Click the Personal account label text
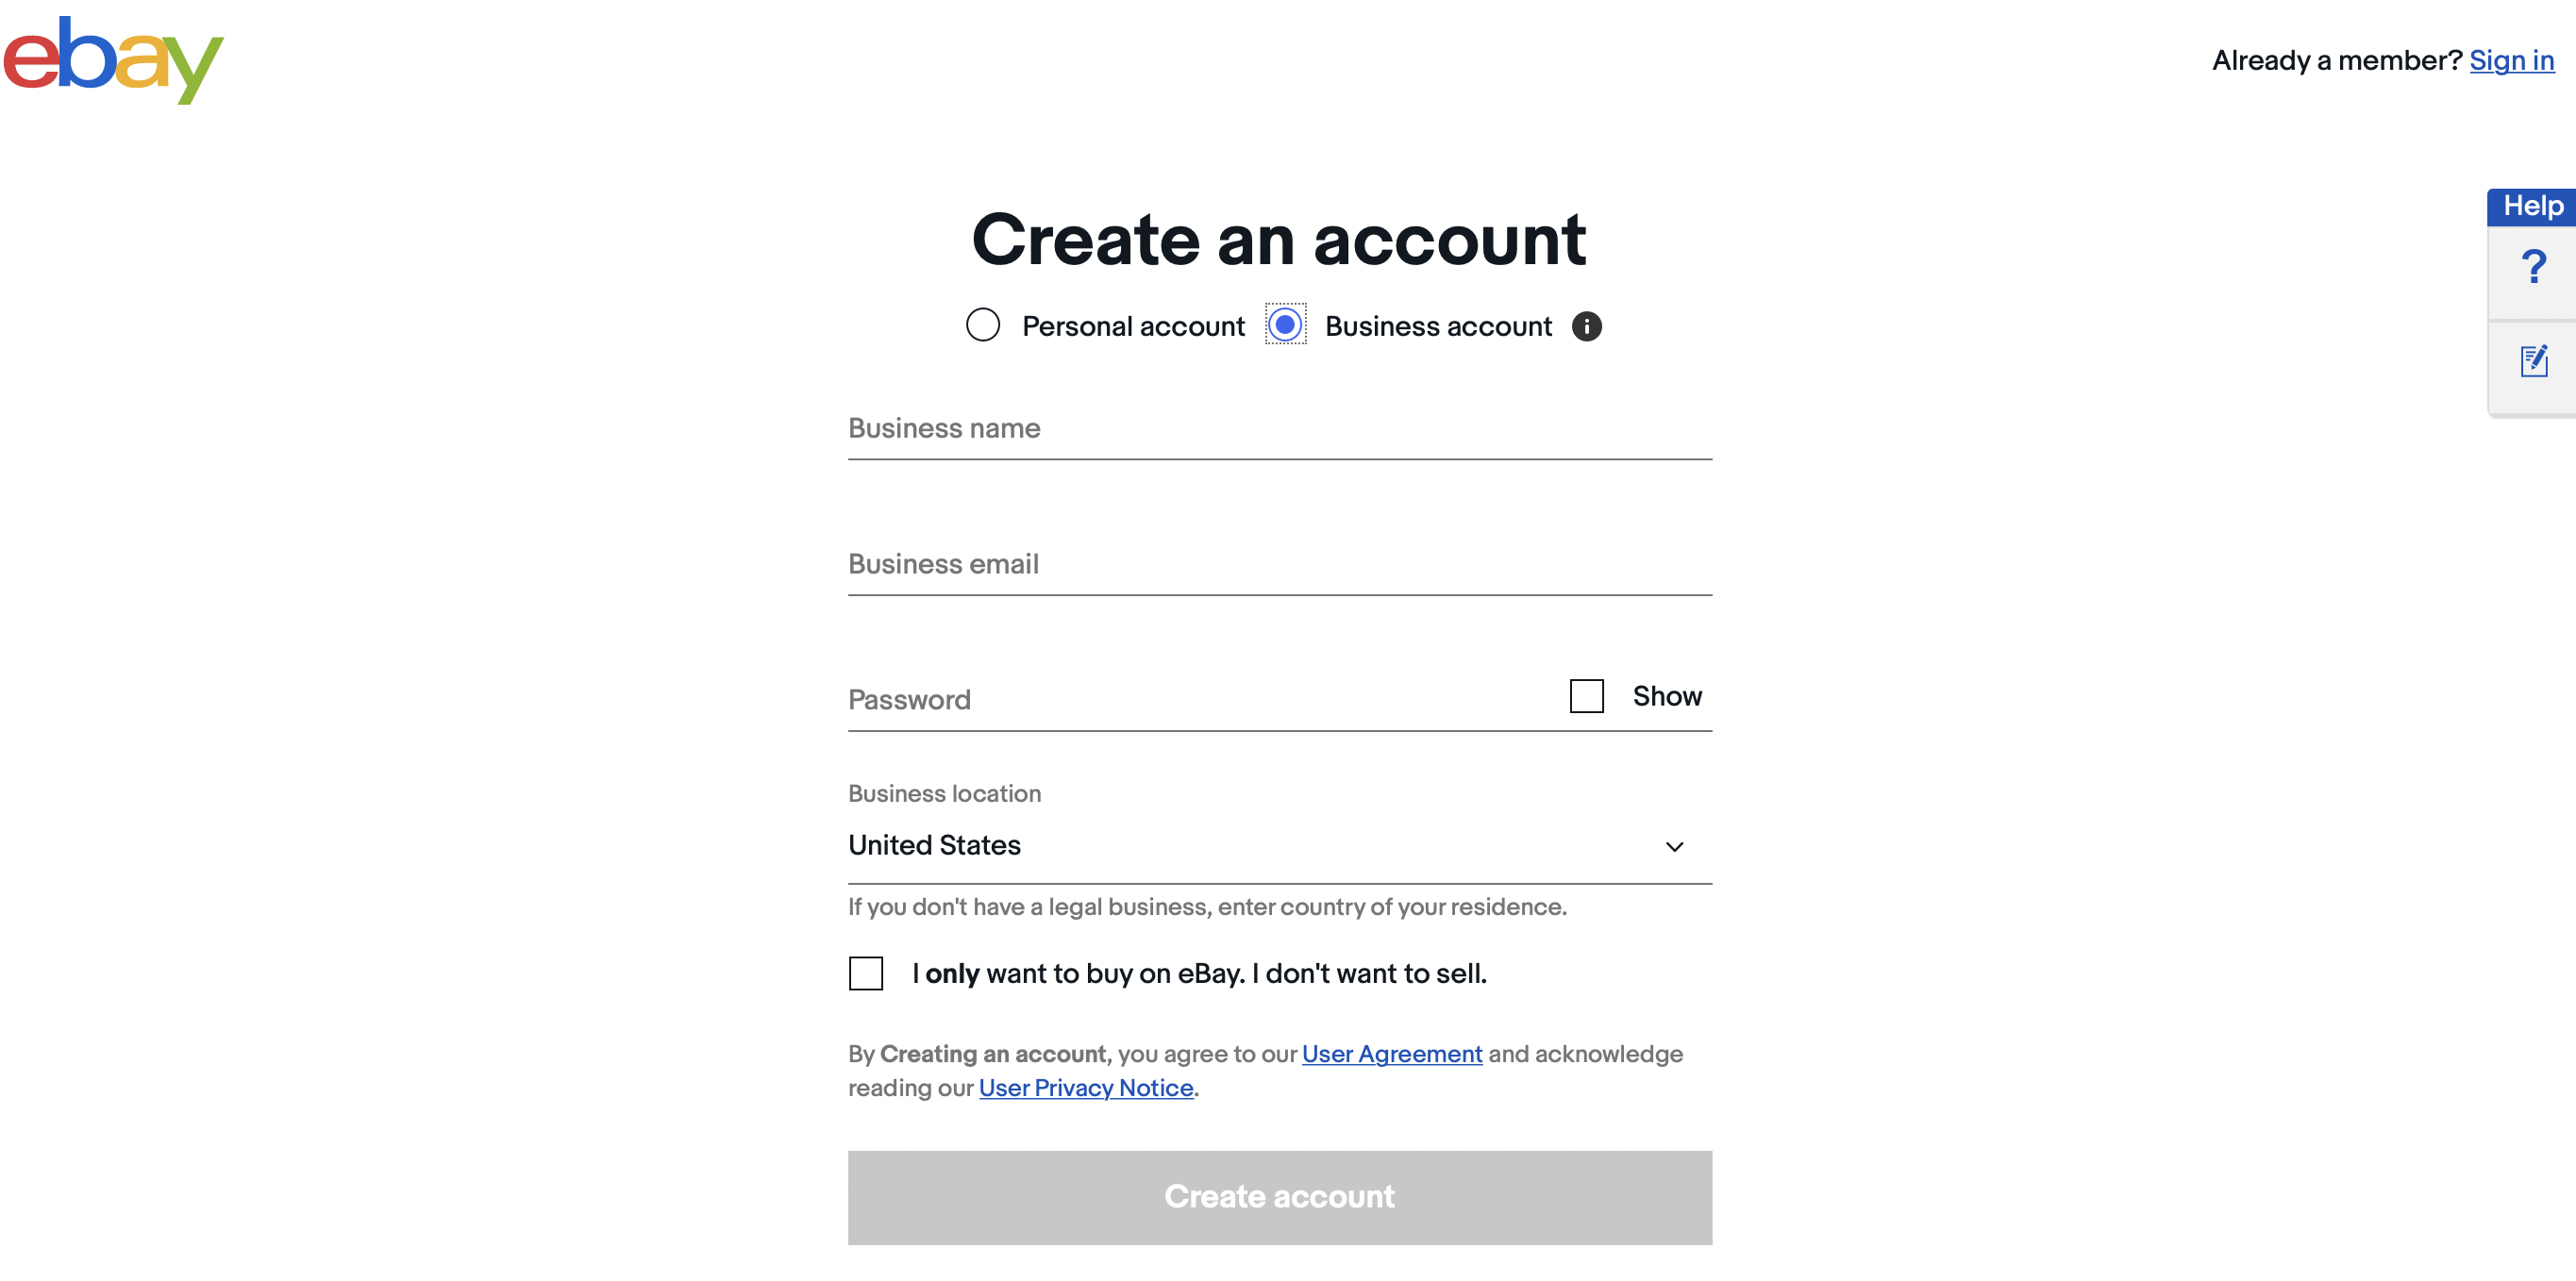Image resolution: width=2576 pixels, height=1281 pixels. pyautogui.click(x=1133, y=326)
